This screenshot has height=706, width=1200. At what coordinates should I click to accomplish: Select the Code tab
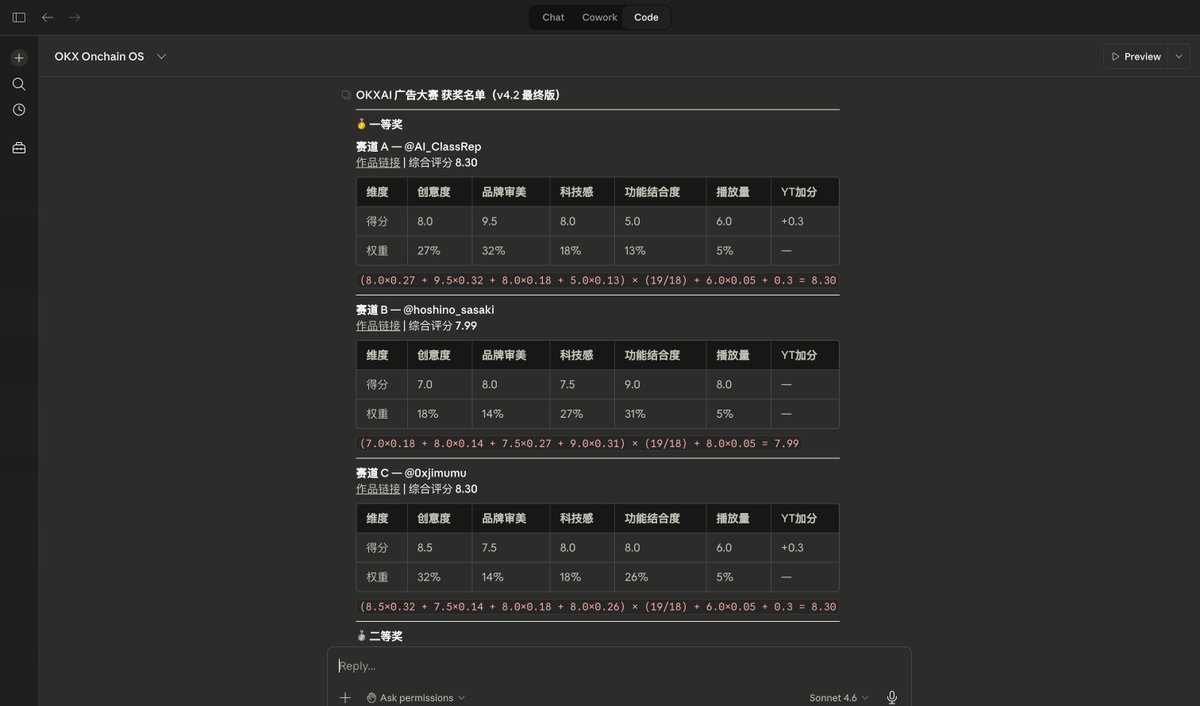[x=646, y=17]
